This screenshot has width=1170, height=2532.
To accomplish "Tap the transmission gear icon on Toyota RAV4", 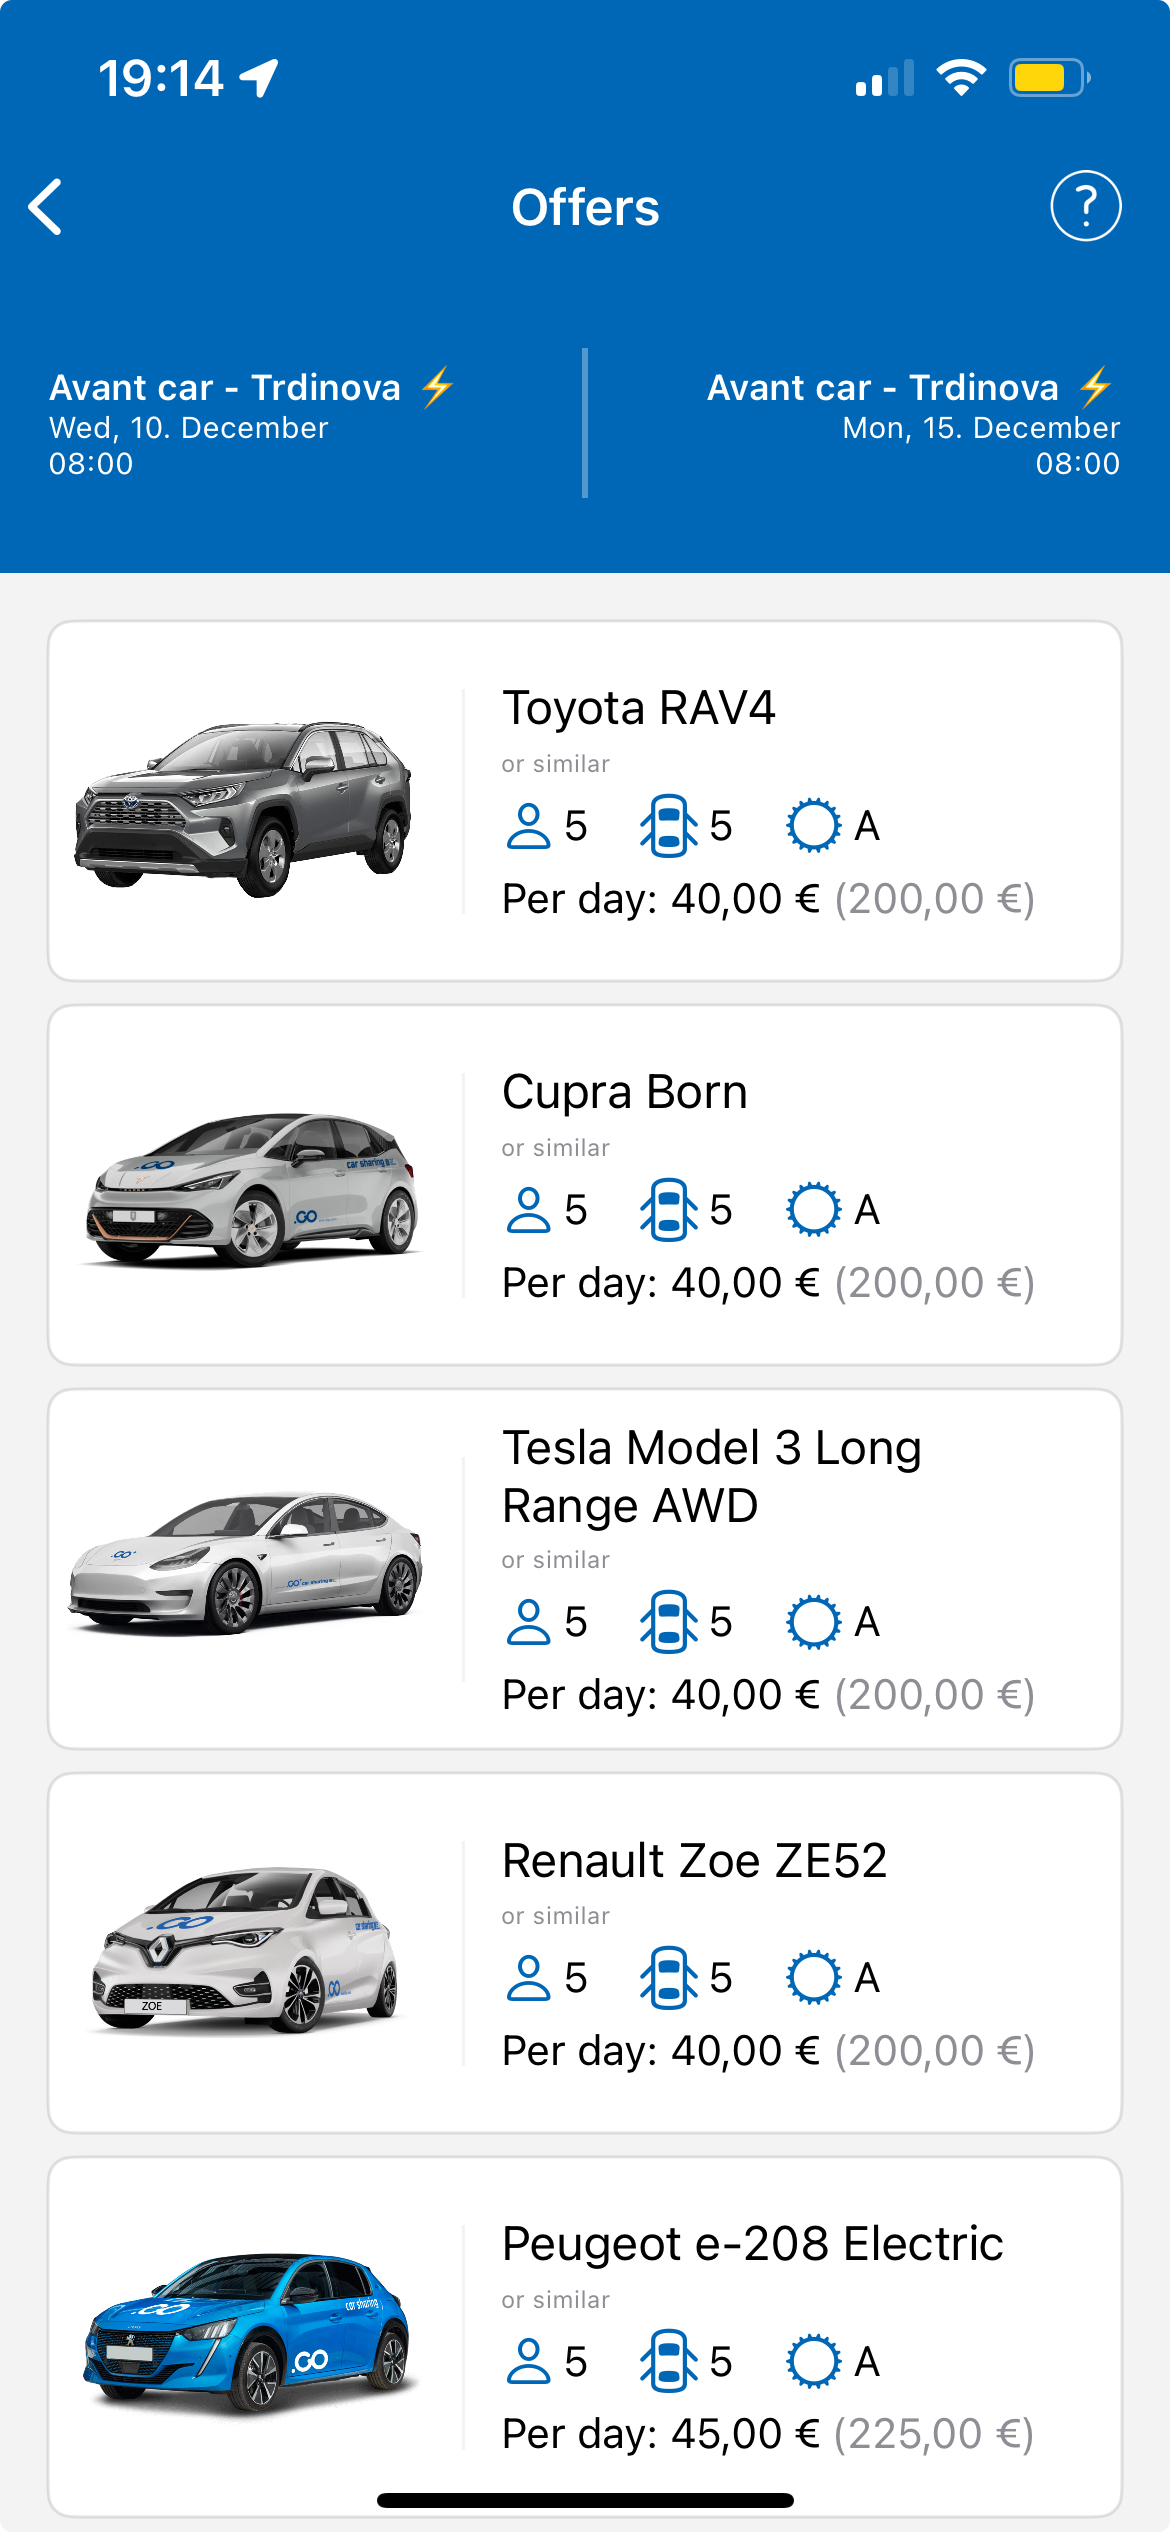I will coord(813,826).
